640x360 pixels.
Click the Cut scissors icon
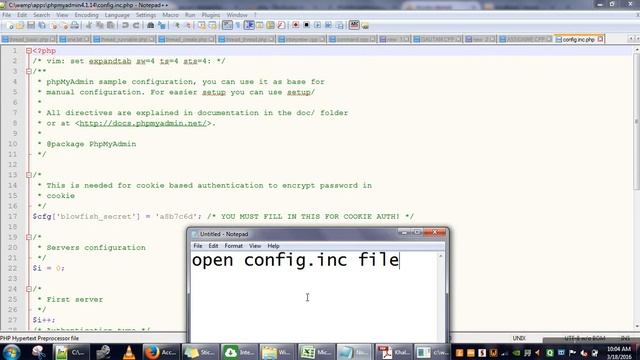[89, 25]
